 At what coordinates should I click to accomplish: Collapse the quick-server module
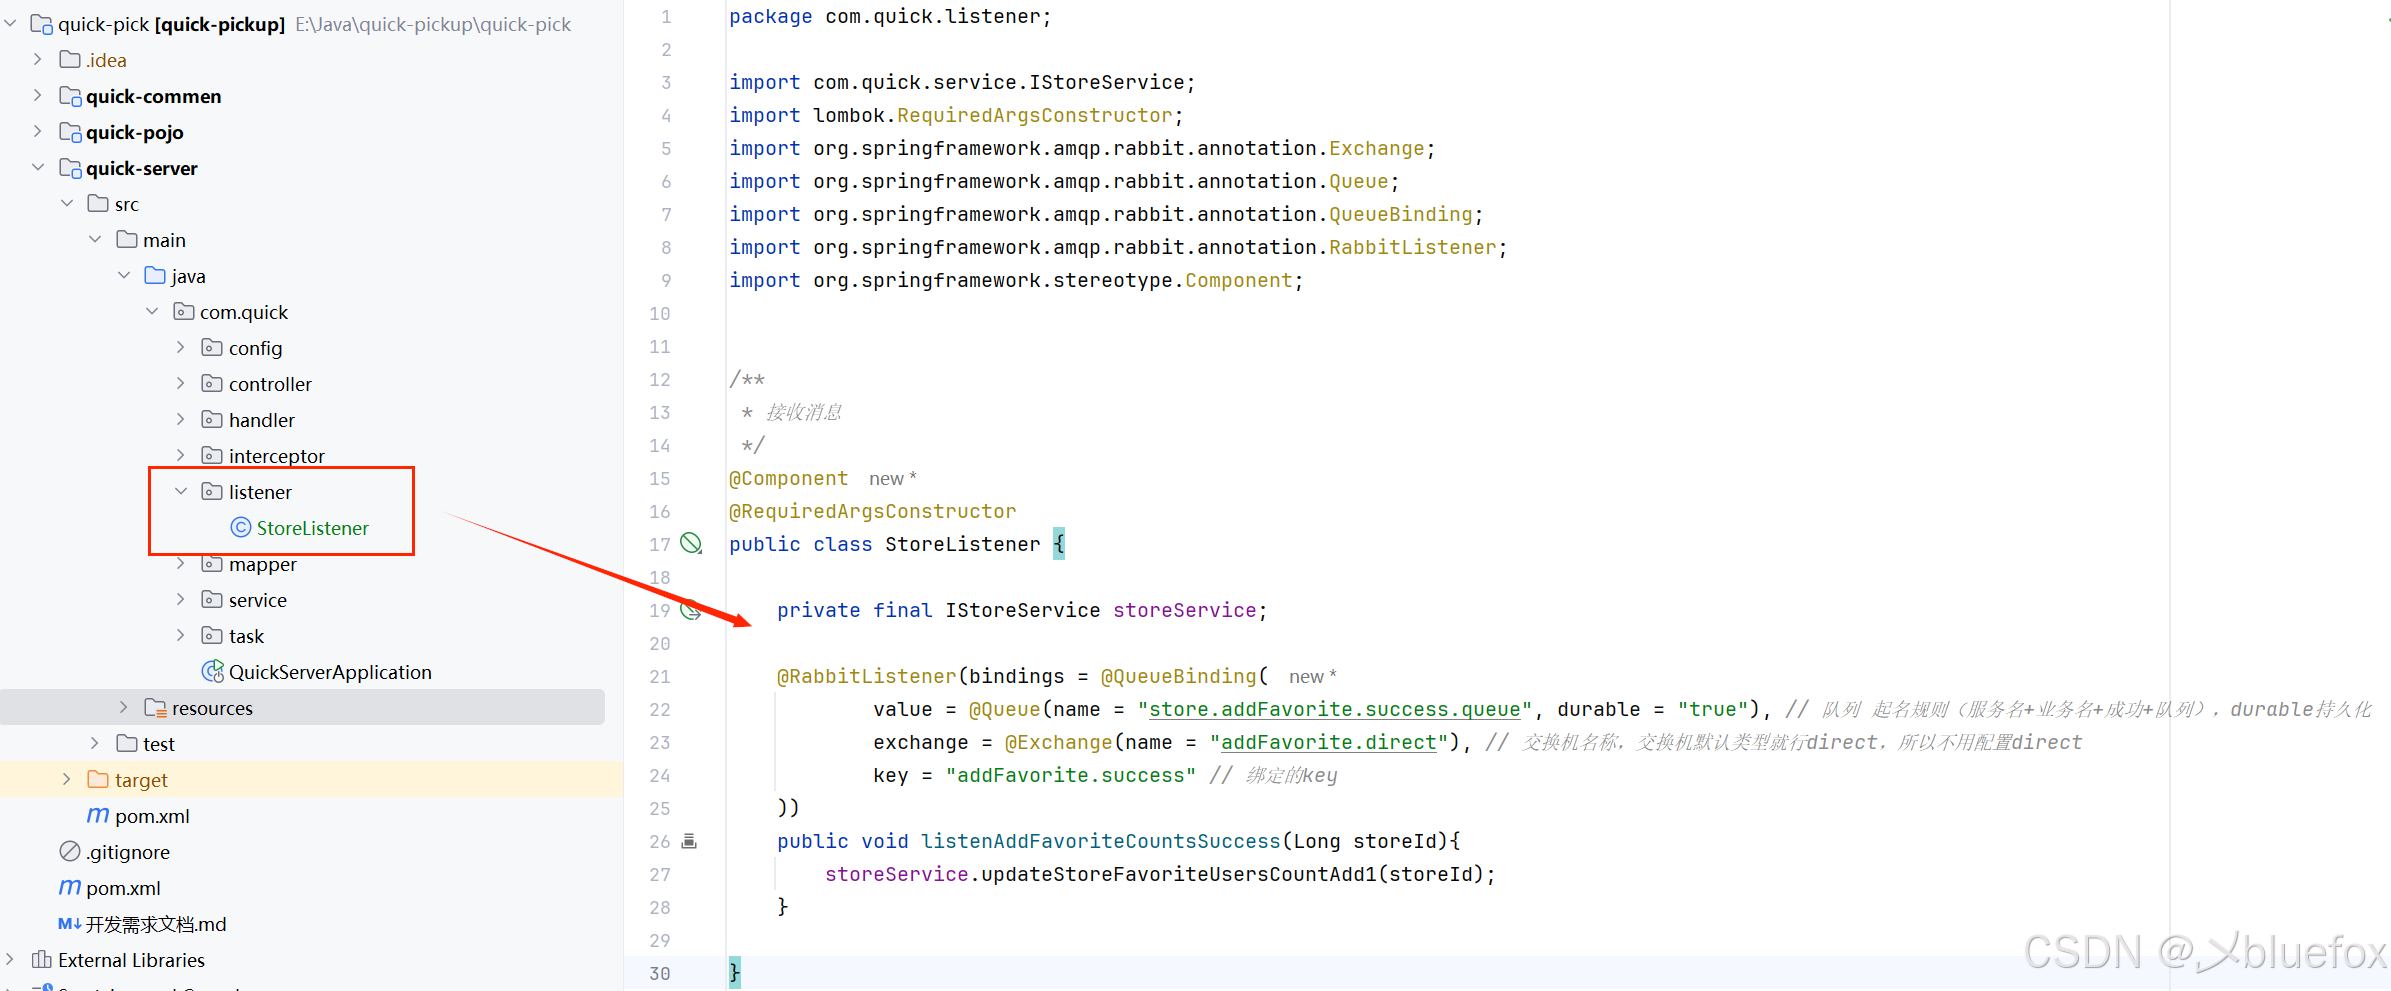[38, 168]
